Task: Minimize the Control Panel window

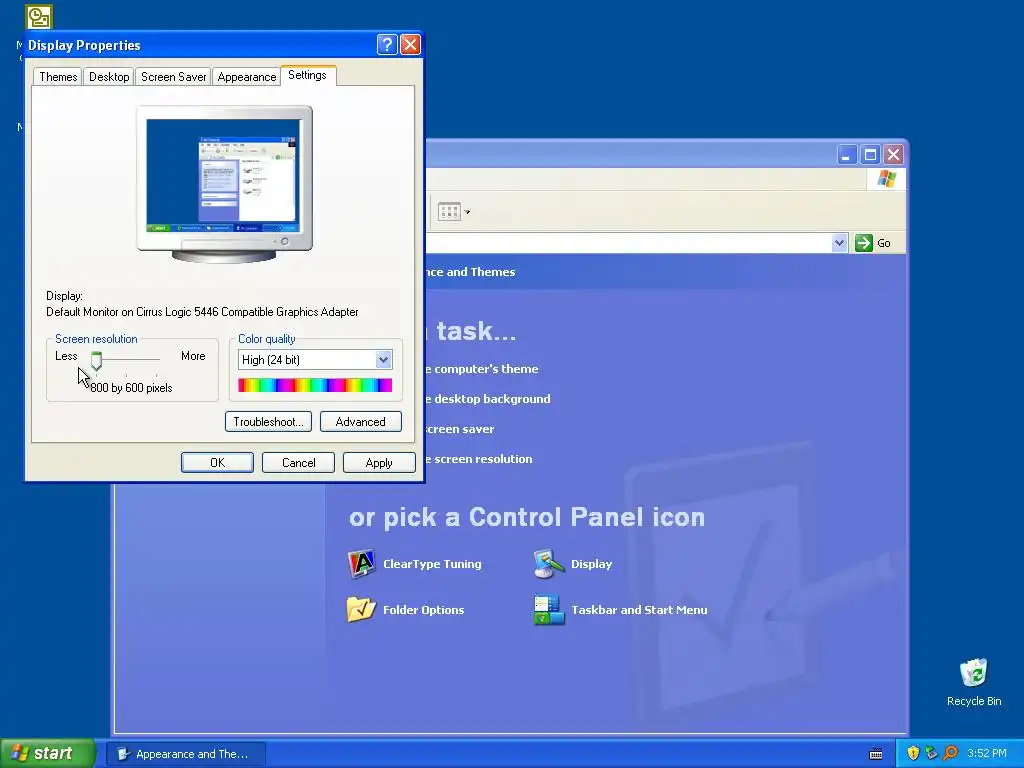Action: (x=847, y=155)
